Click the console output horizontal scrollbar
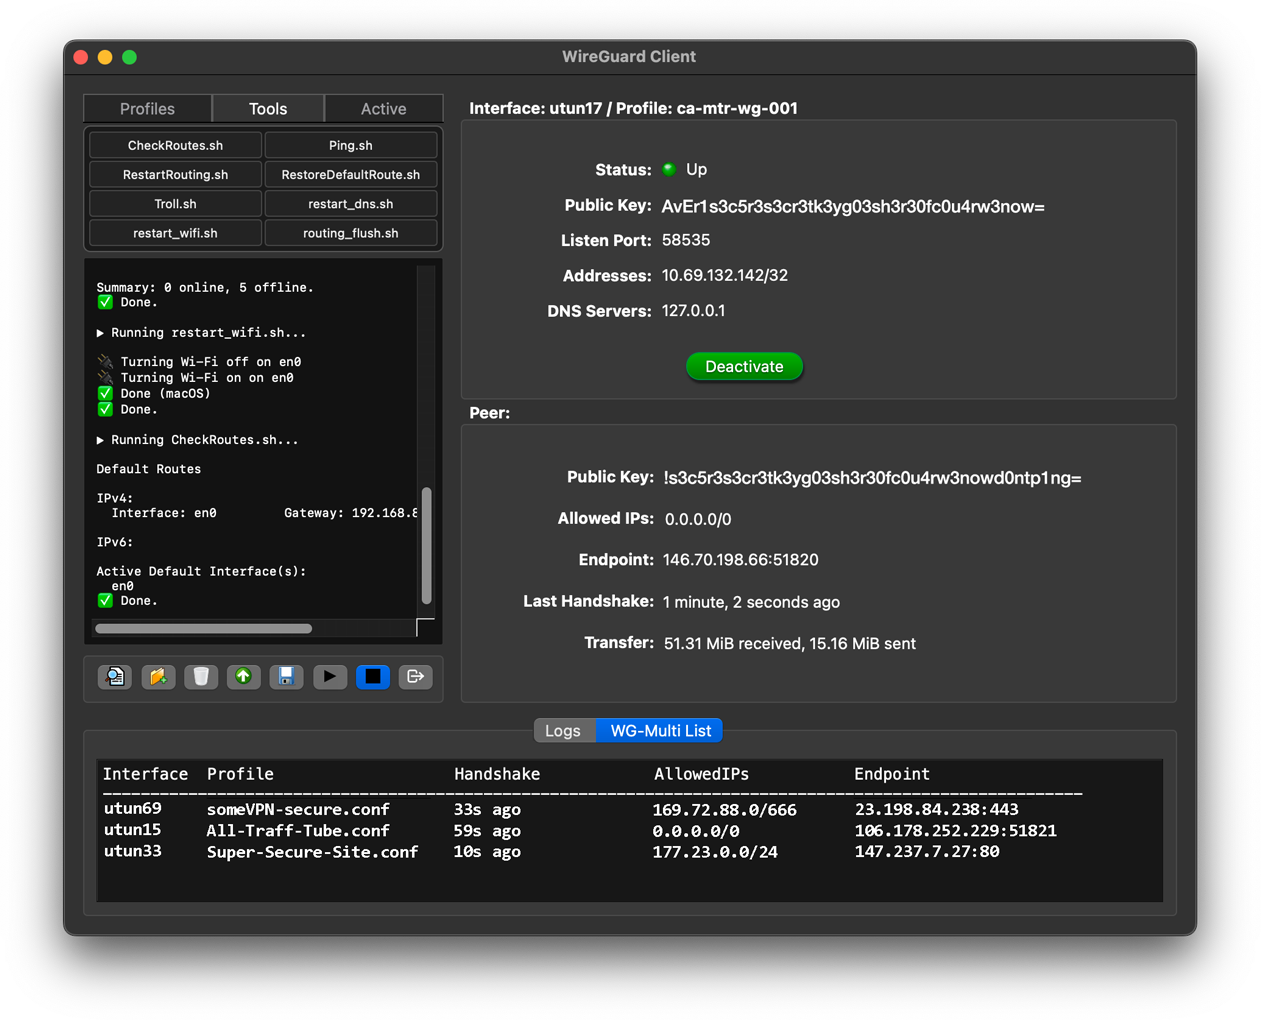Screen dimensions: 1261x1020 204,629
